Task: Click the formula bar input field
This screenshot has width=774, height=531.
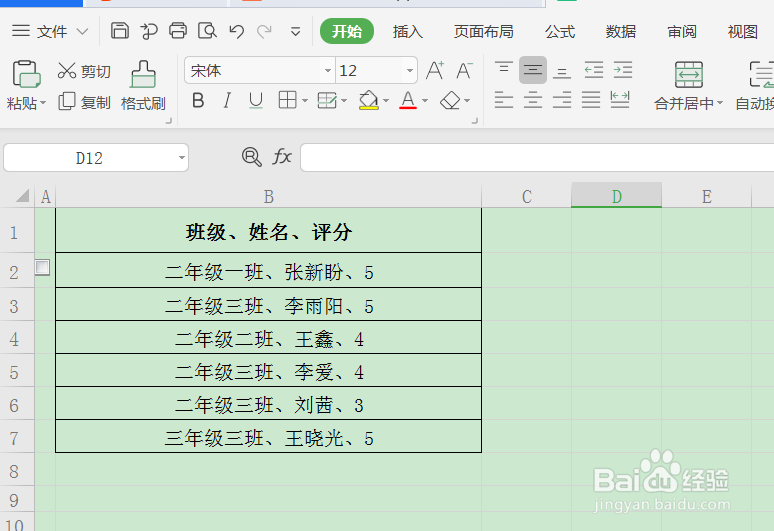Action: point(537,157)
